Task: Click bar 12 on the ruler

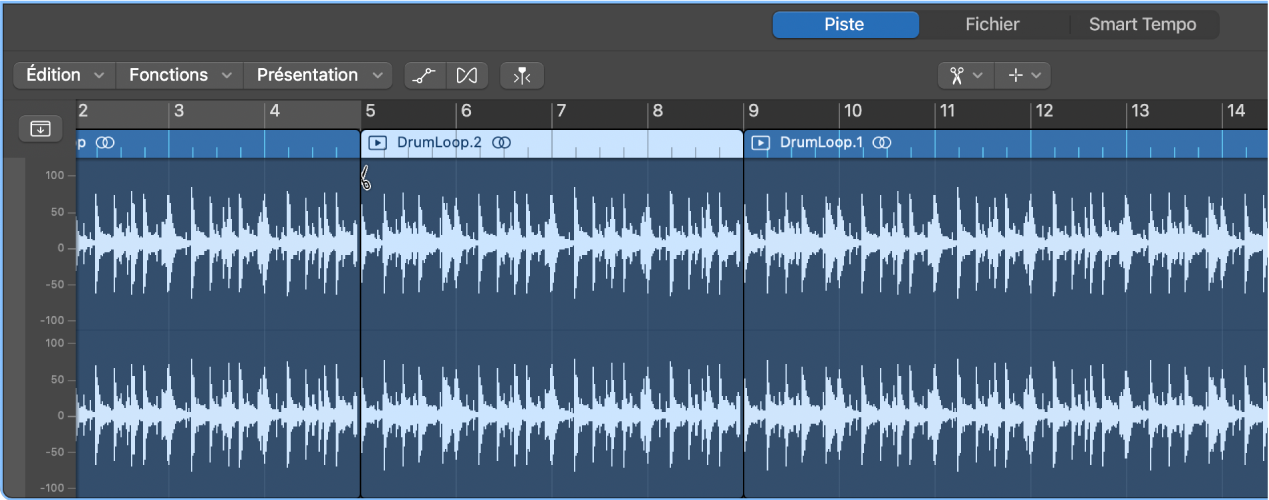Action: pyautogui.click(x=1044, y=111)
